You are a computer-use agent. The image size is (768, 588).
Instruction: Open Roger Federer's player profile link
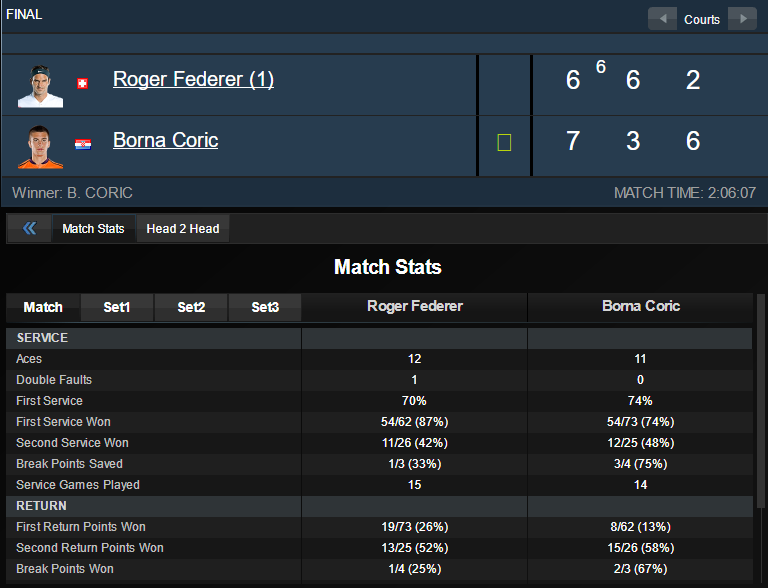tap(193, 79)
